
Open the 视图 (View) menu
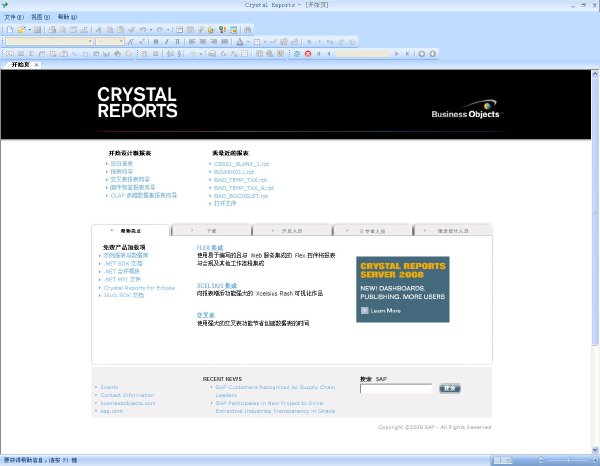[40, 17]
